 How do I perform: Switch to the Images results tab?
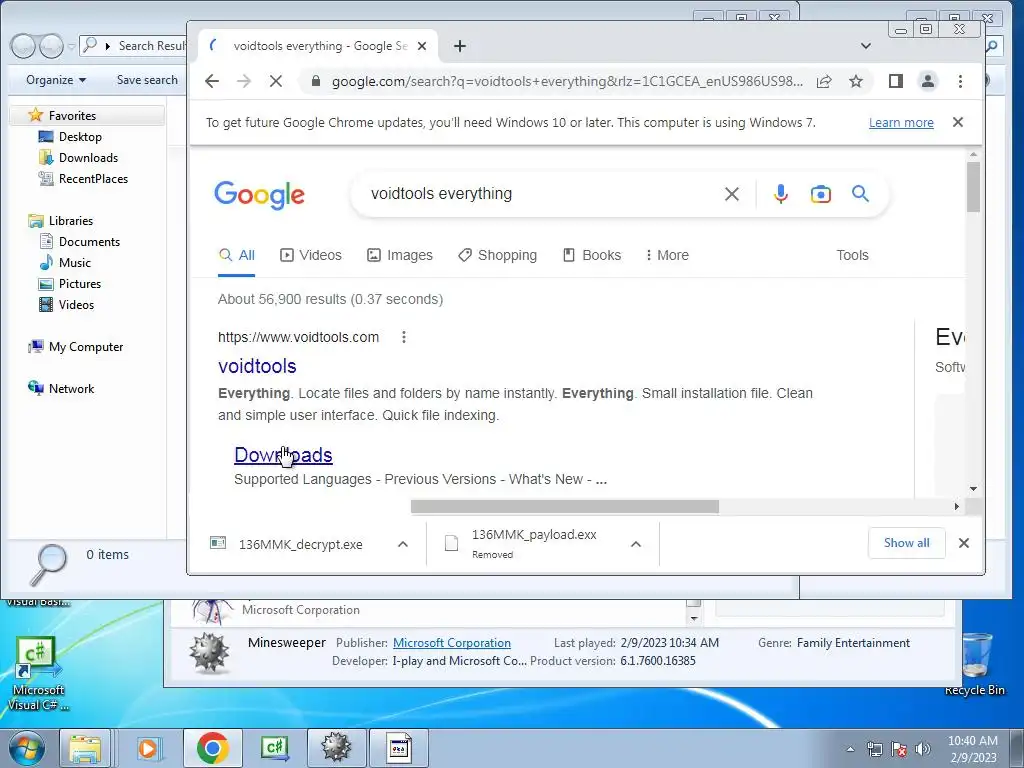[x=400, y=255]
